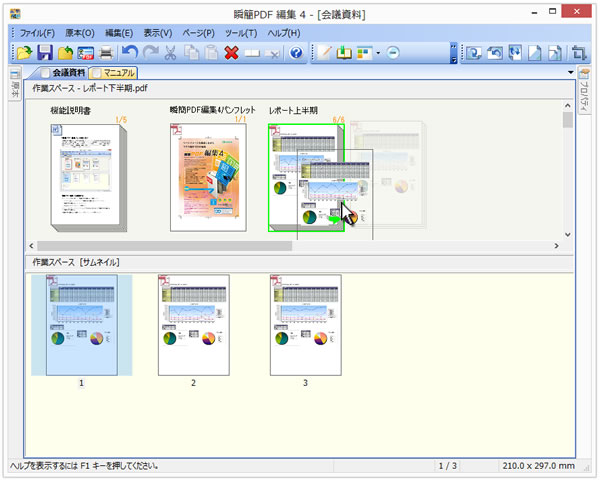Click the source pane scroll up arrow

[568, 105]
